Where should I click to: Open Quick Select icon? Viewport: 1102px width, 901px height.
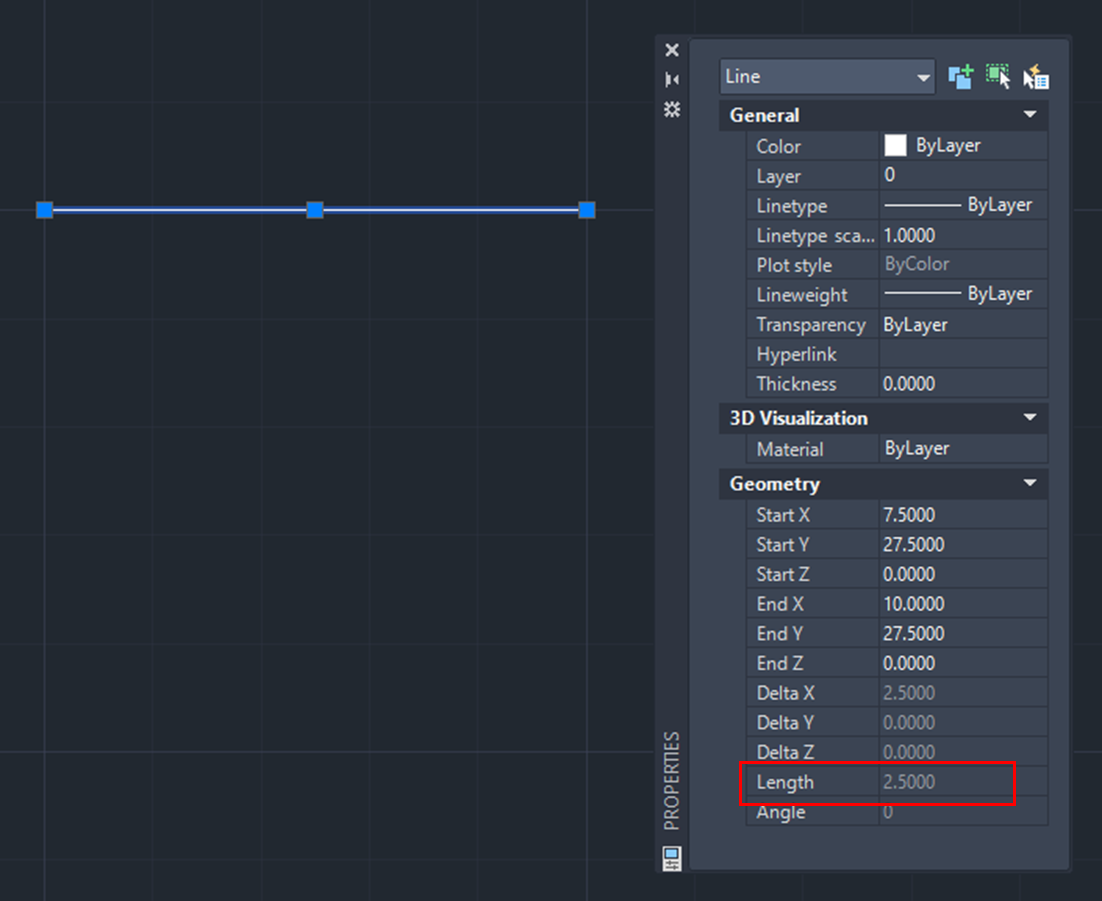[1036, 76]
